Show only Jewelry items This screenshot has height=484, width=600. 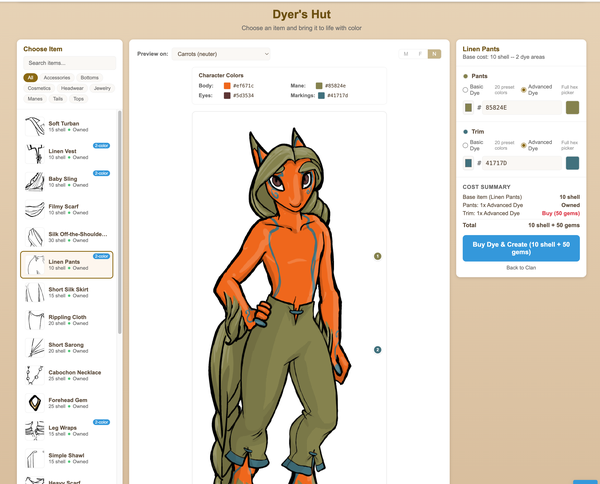102,88
